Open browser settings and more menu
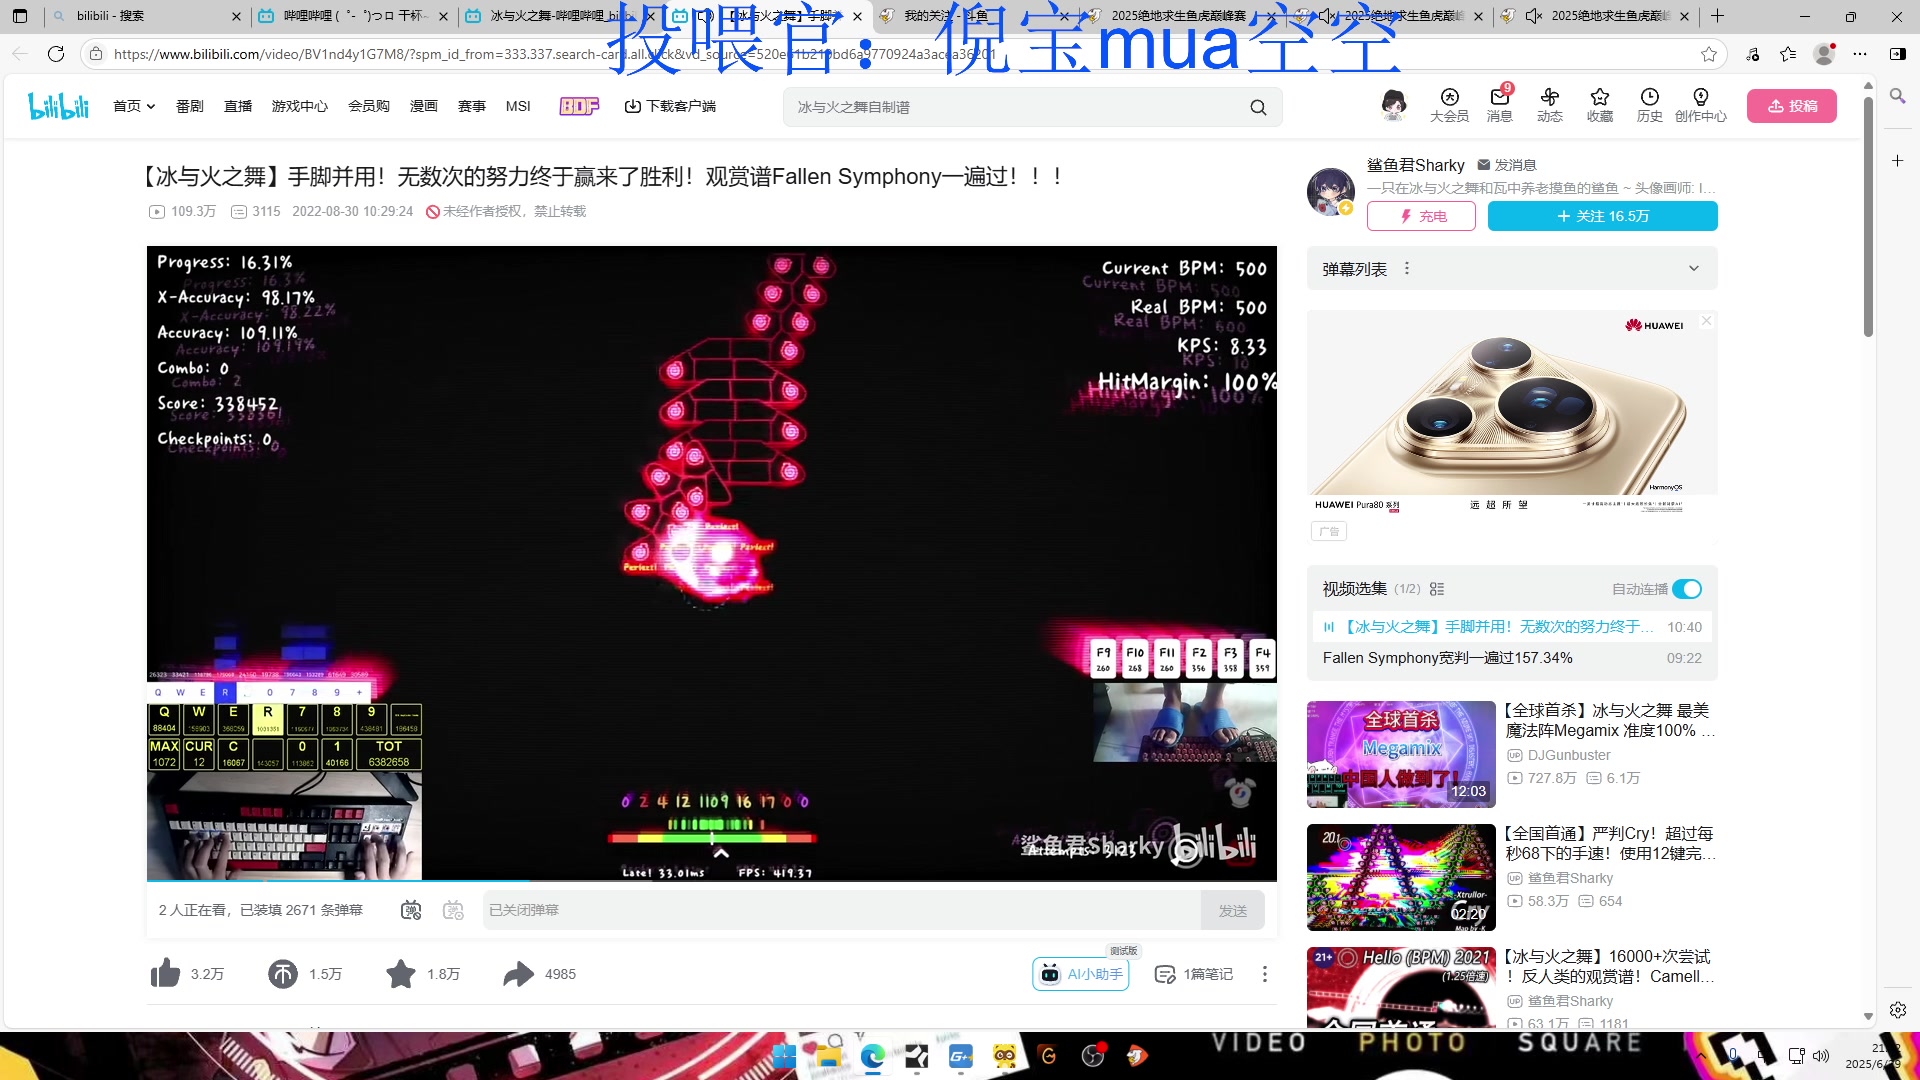This screenshot has height=1080, width=1920. [x=1860, y=54]
